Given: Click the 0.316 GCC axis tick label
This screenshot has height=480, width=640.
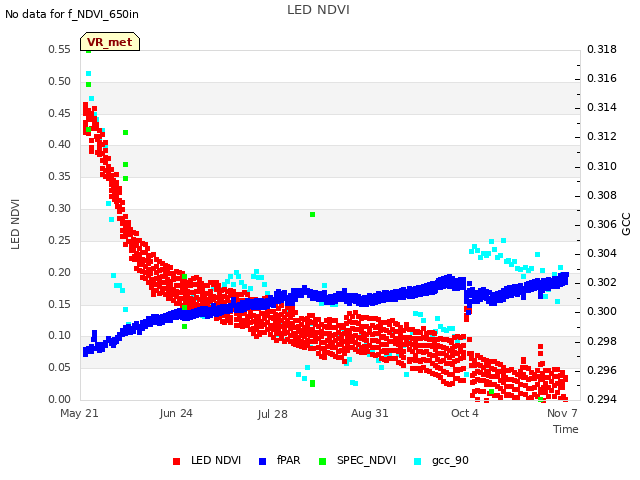Looking at the screenshot, I should click(602, 78).
